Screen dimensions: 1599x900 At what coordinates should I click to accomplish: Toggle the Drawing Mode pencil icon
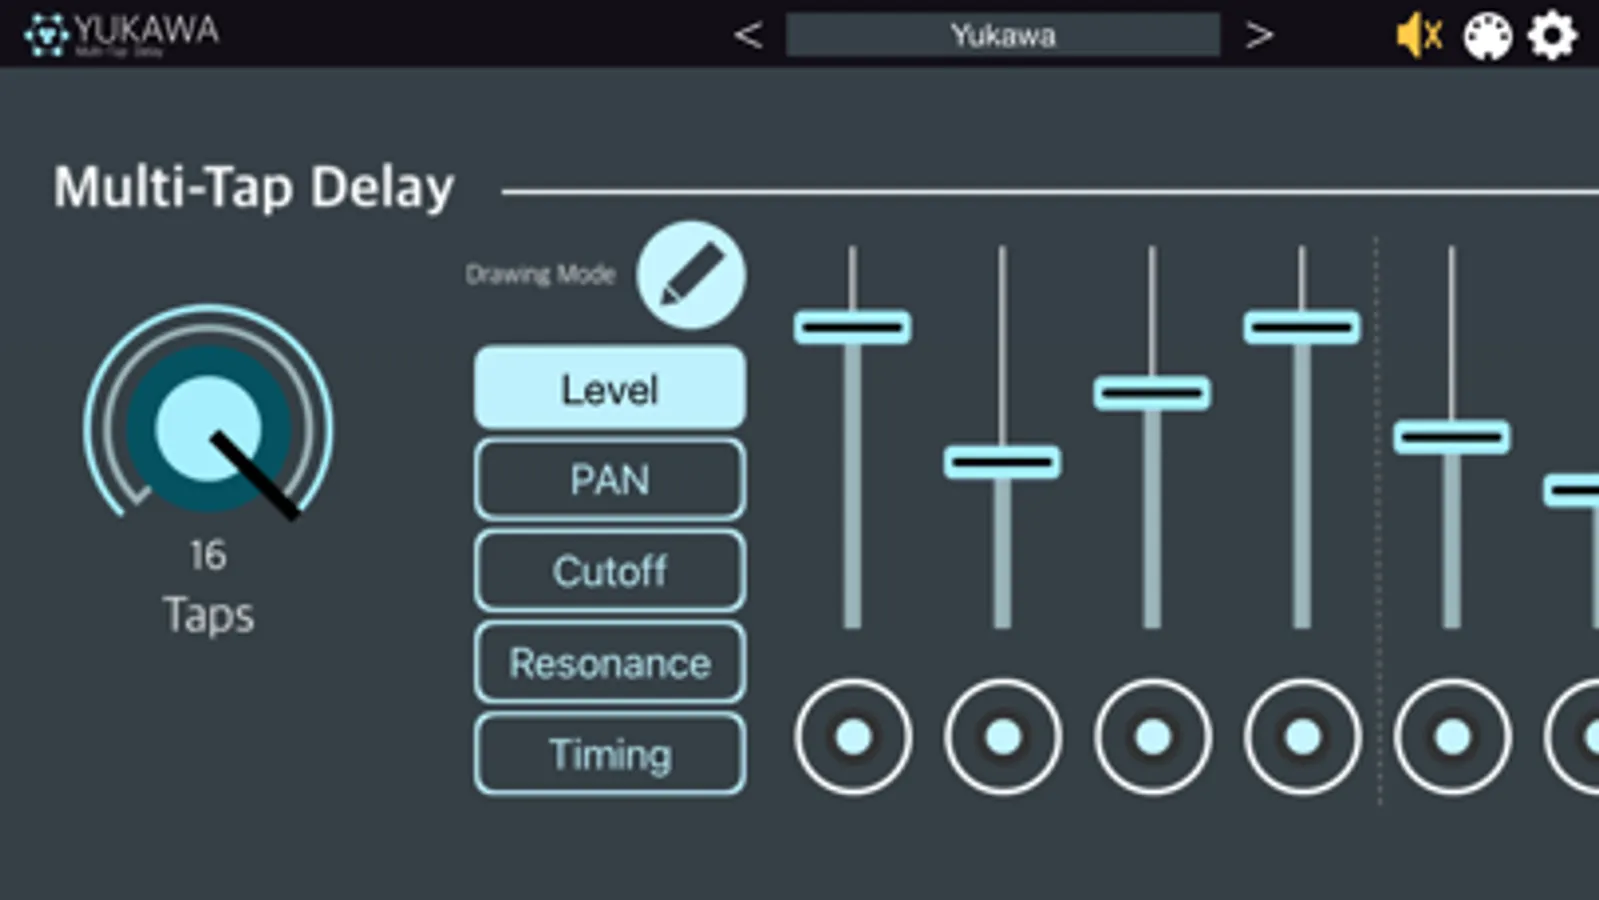(x=691, y=275)
